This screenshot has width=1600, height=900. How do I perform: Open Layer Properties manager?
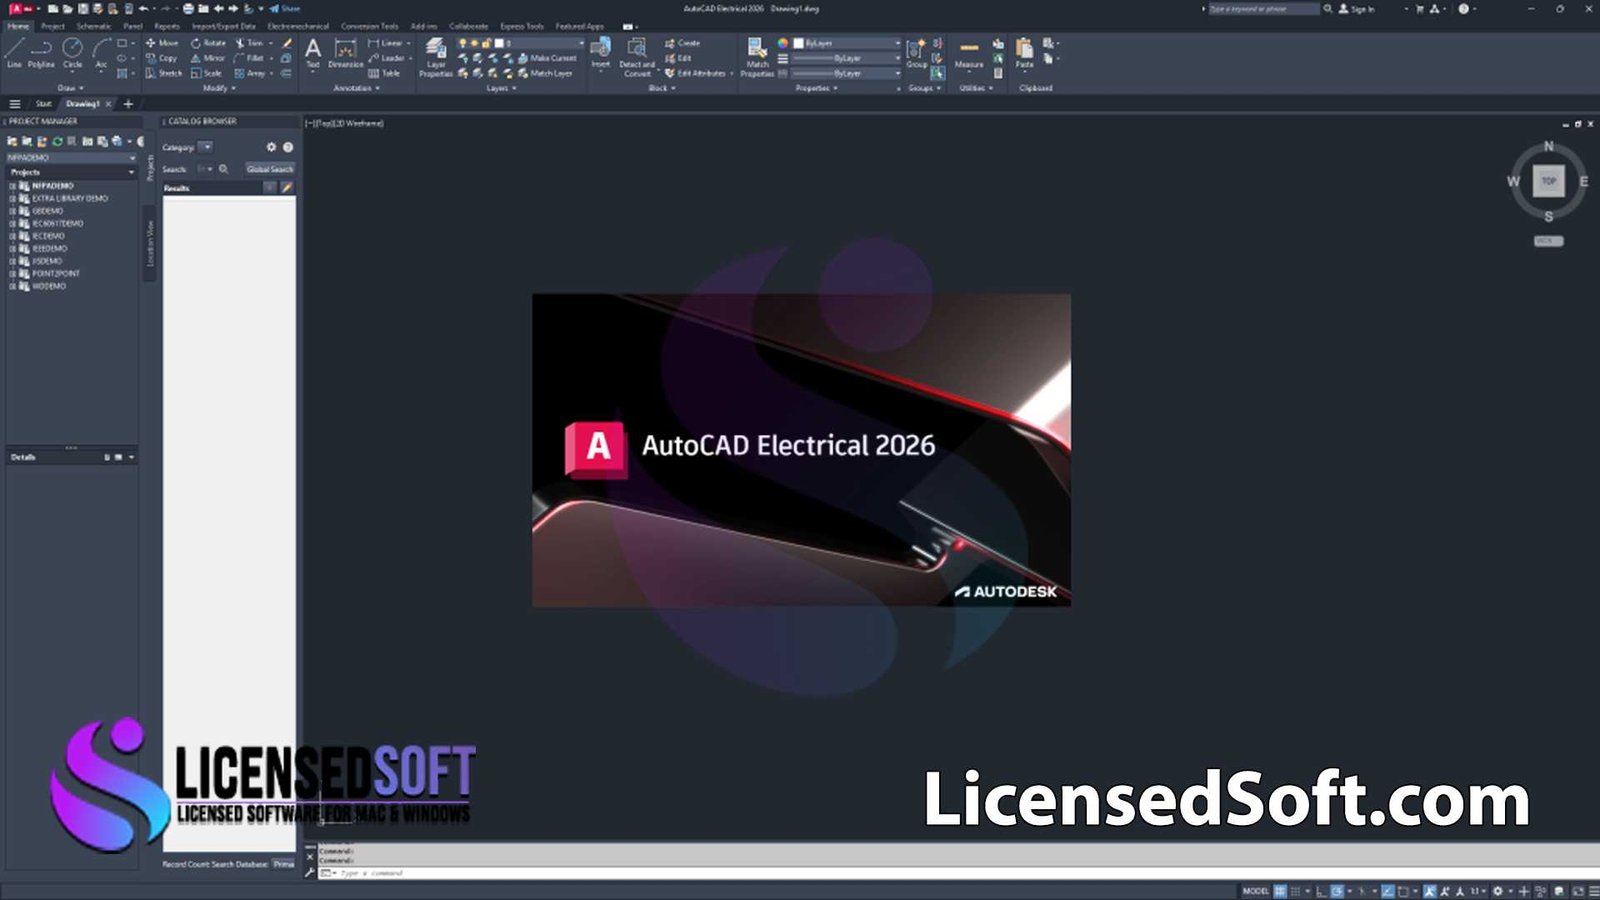(x=436, y=58)
